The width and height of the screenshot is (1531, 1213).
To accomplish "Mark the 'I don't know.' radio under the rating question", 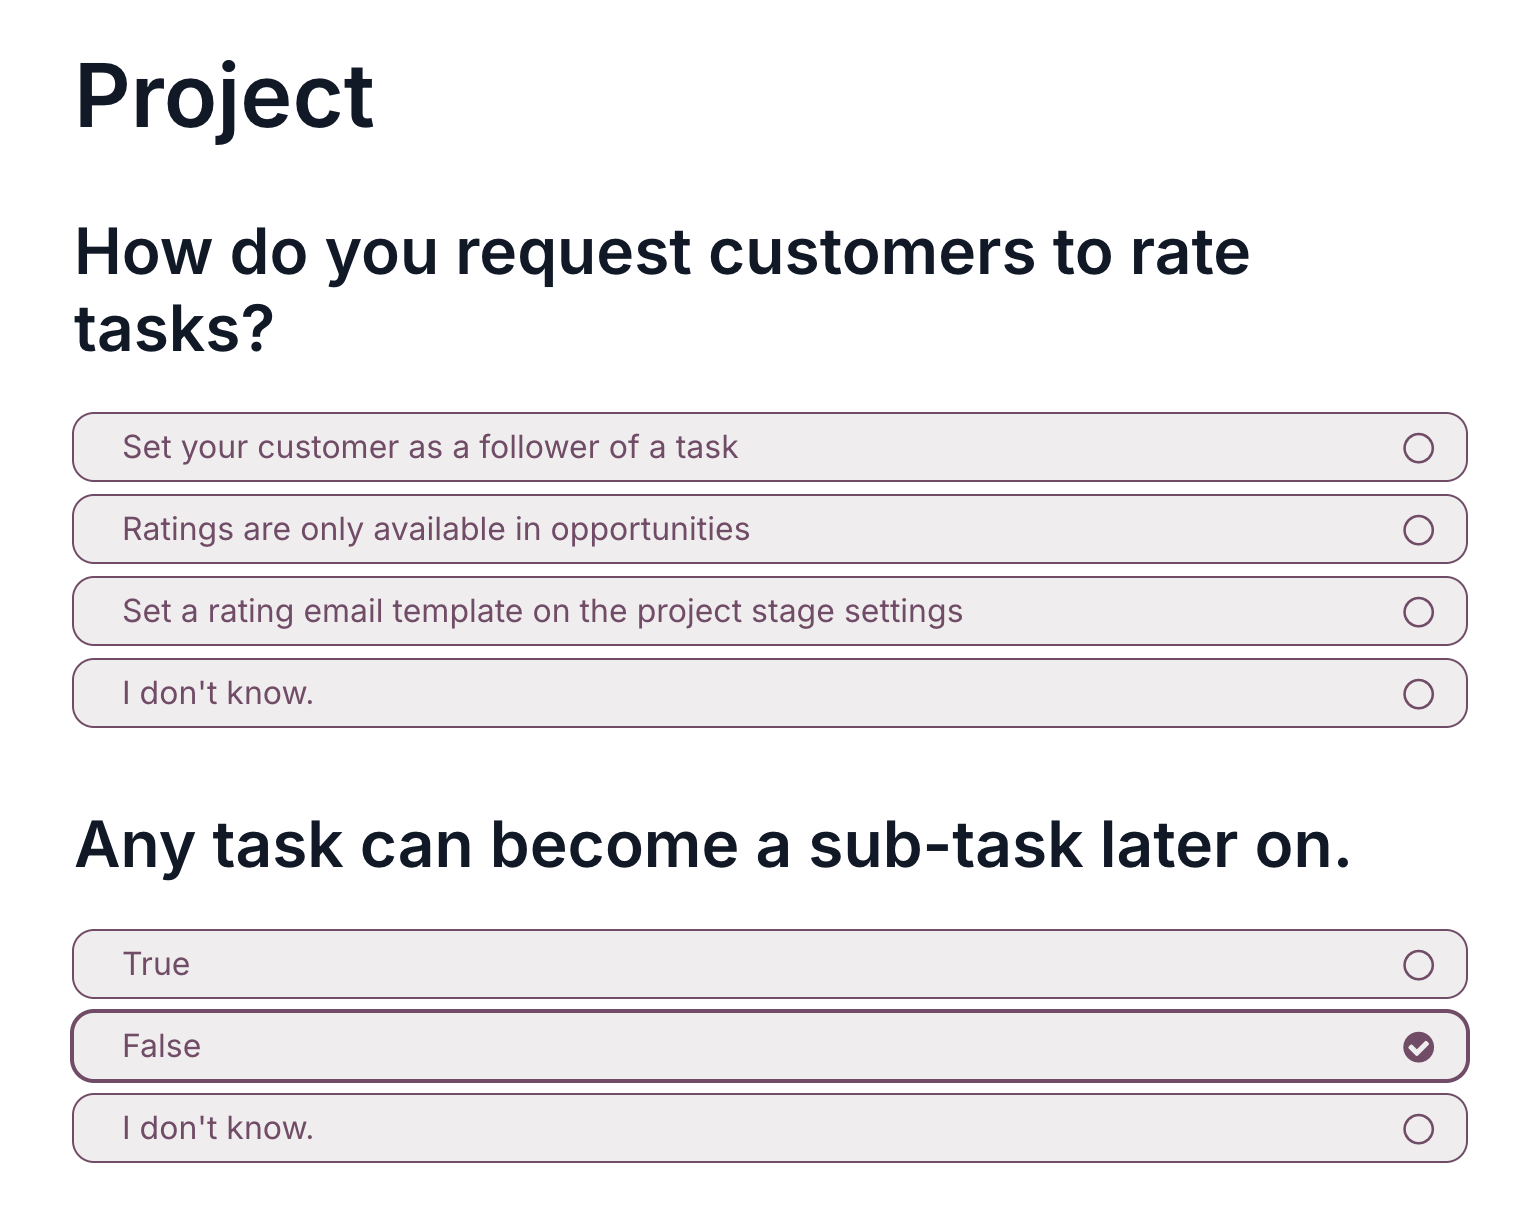I will pyautogui.click(x=1418, y=693).
